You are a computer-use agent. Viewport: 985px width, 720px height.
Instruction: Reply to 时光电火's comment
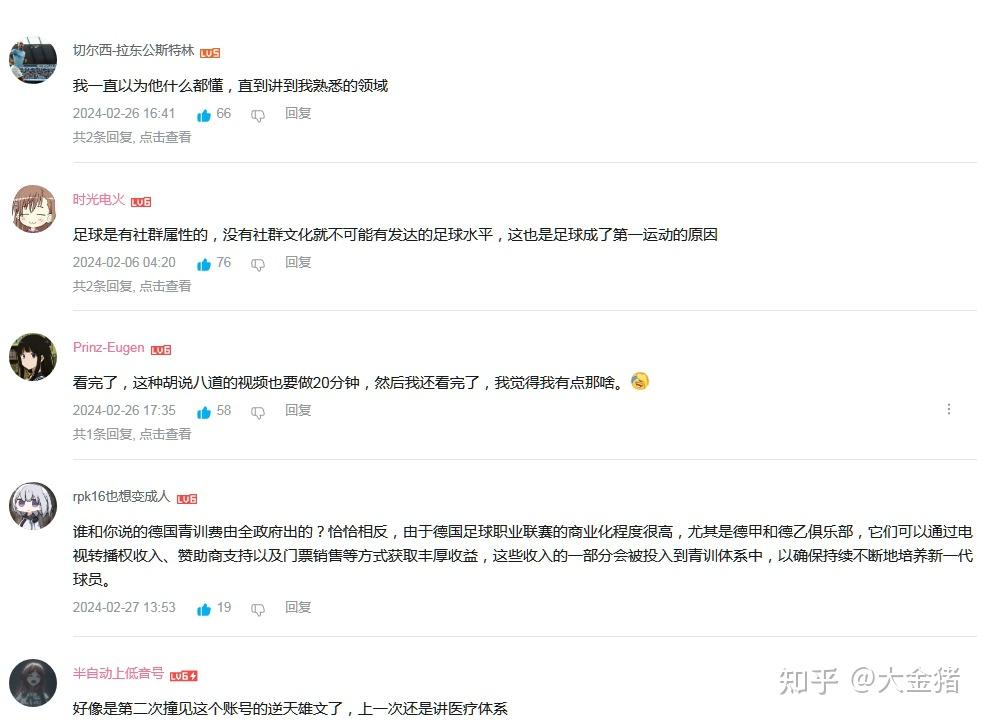(x=298, y=262)
